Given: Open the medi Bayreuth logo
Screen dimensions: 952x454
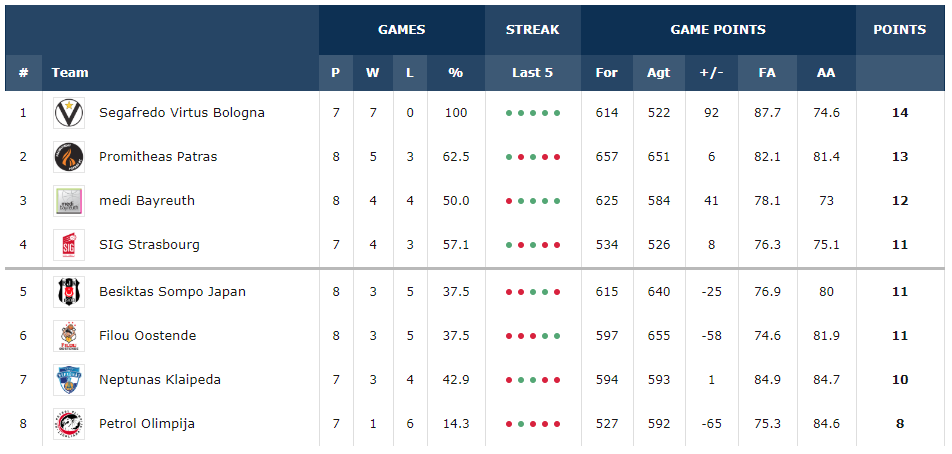Looking at the screenshot, I should point(69,201).
